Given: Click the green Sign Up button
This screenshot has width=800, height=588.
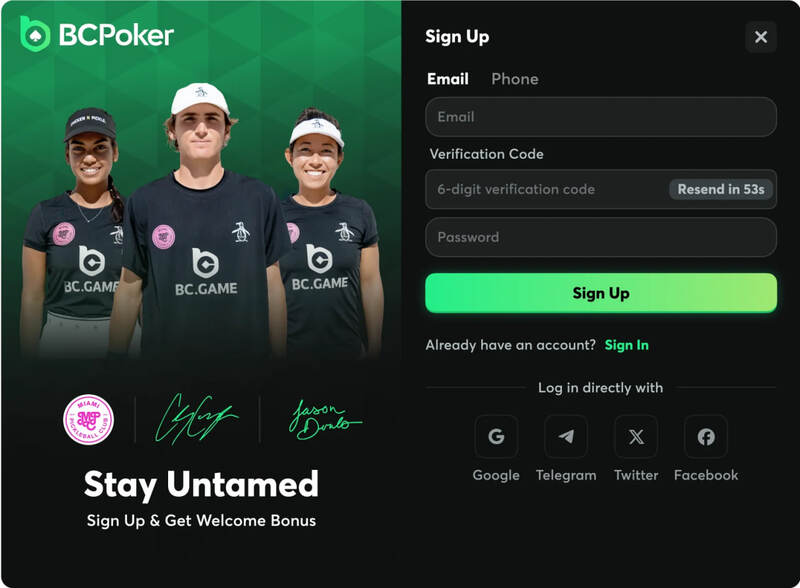Looking at the screenshot, I should (601, 293).
